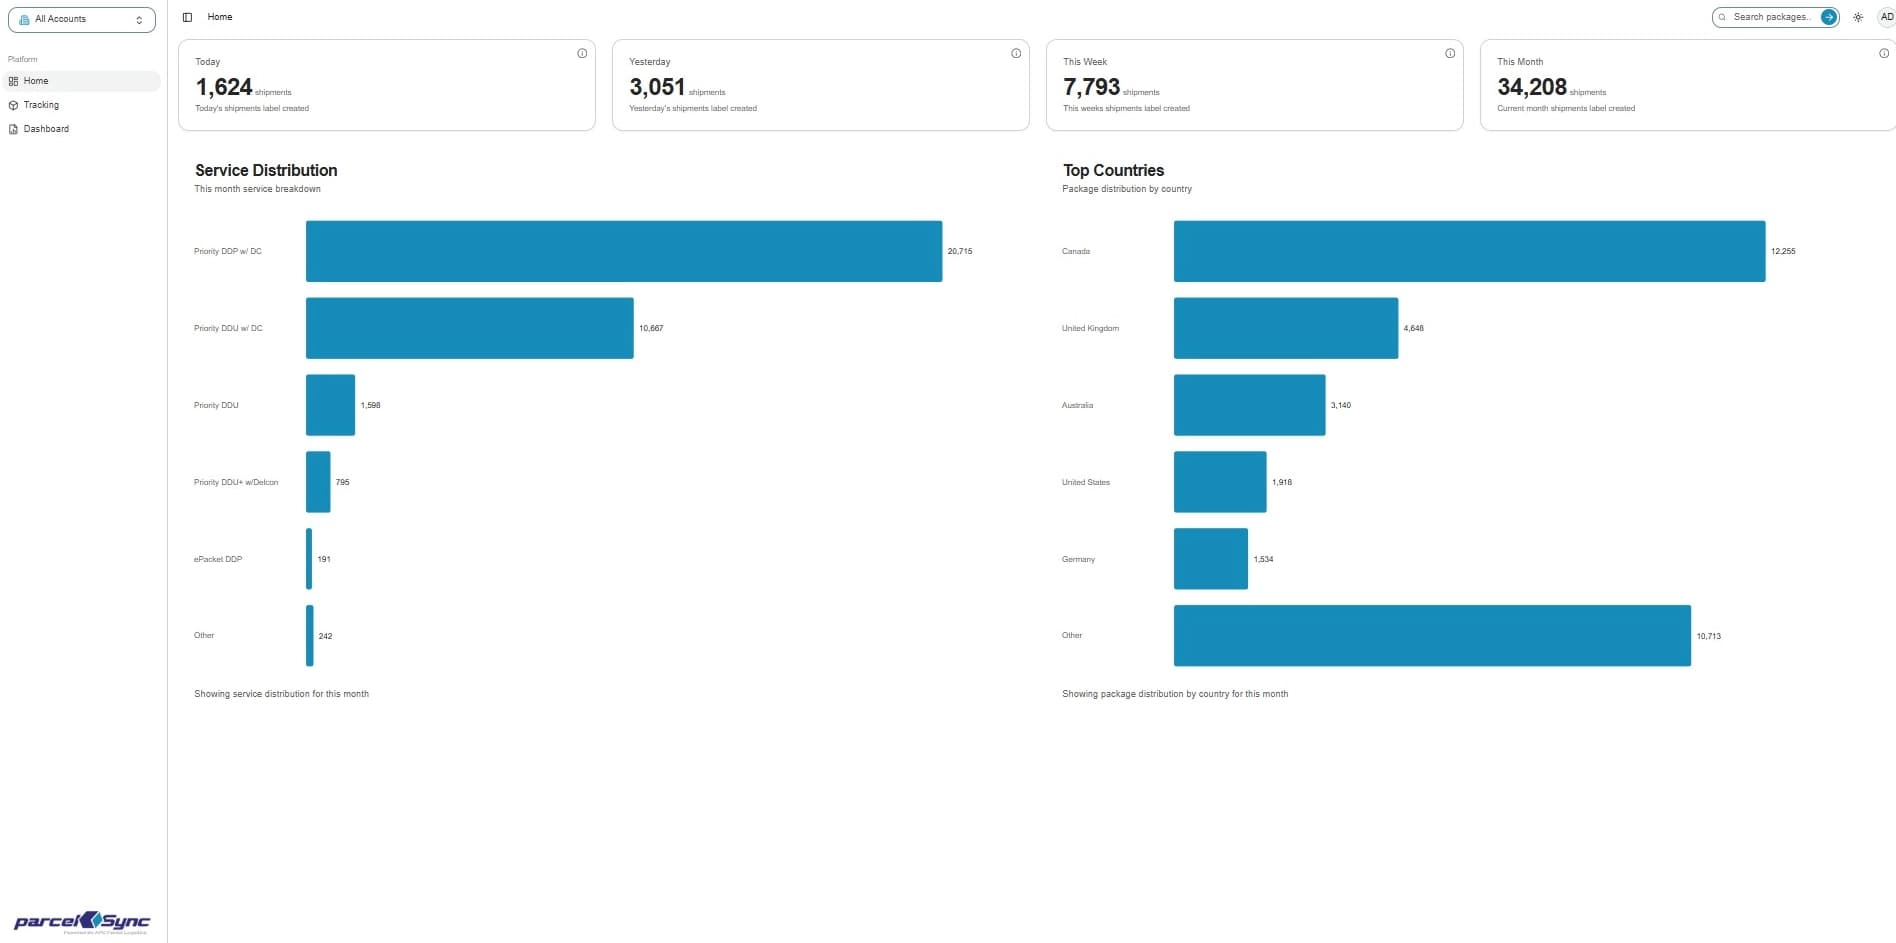Image resolution: width=1896 pixels, height=943 pixels.
Task: Click the ePacket DDP bar
Action: point(309,559)
